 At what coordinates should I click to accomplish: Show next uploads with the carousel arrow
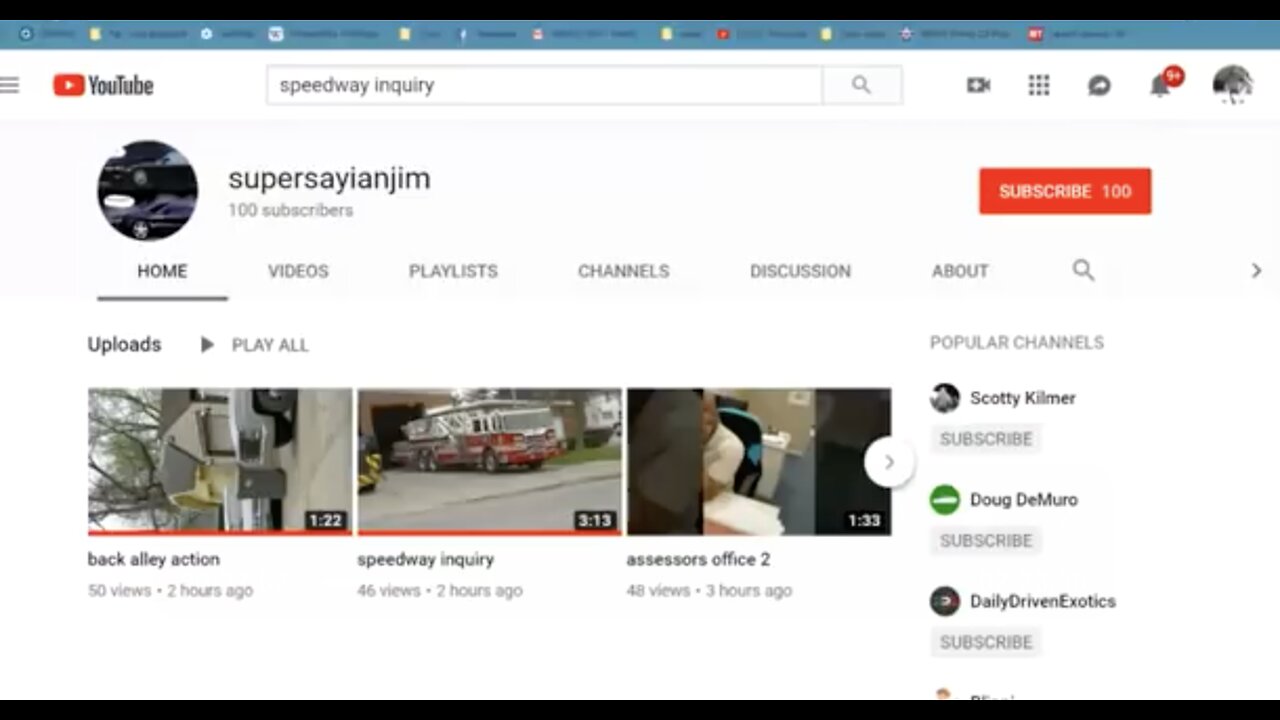(x=888, y=462)
